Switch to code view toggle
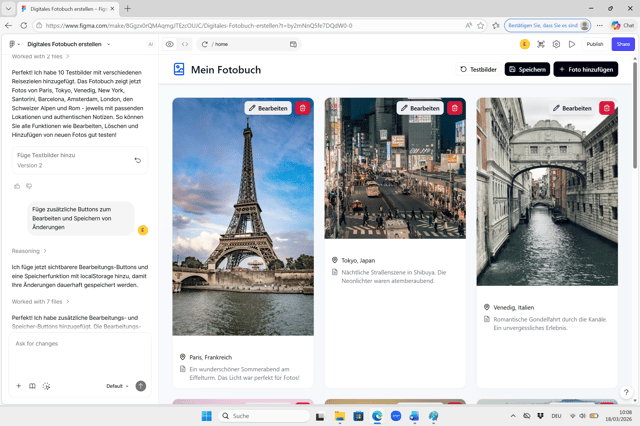Screen dimensions: 640x426 pos(185,44)
